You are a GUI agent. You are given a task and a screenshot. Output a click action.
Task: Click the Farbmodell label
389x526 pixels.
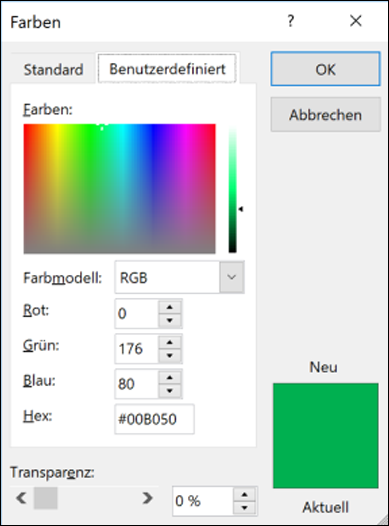(x=63, y=278)
